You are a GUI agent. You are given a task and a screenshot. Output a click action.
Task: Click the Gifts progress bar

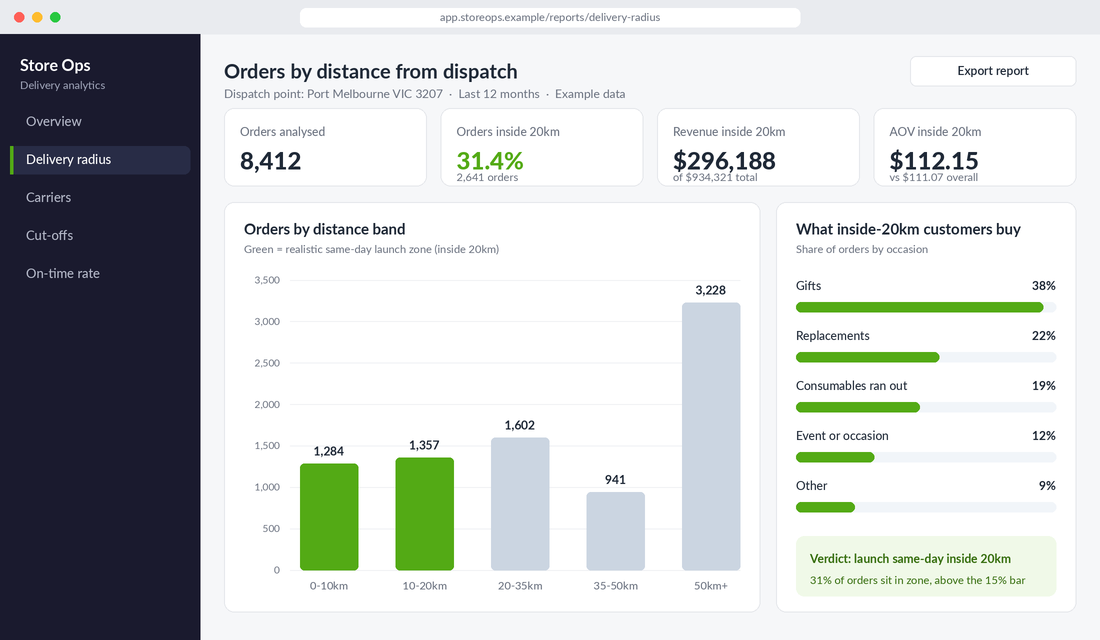[x=925, y=307]
